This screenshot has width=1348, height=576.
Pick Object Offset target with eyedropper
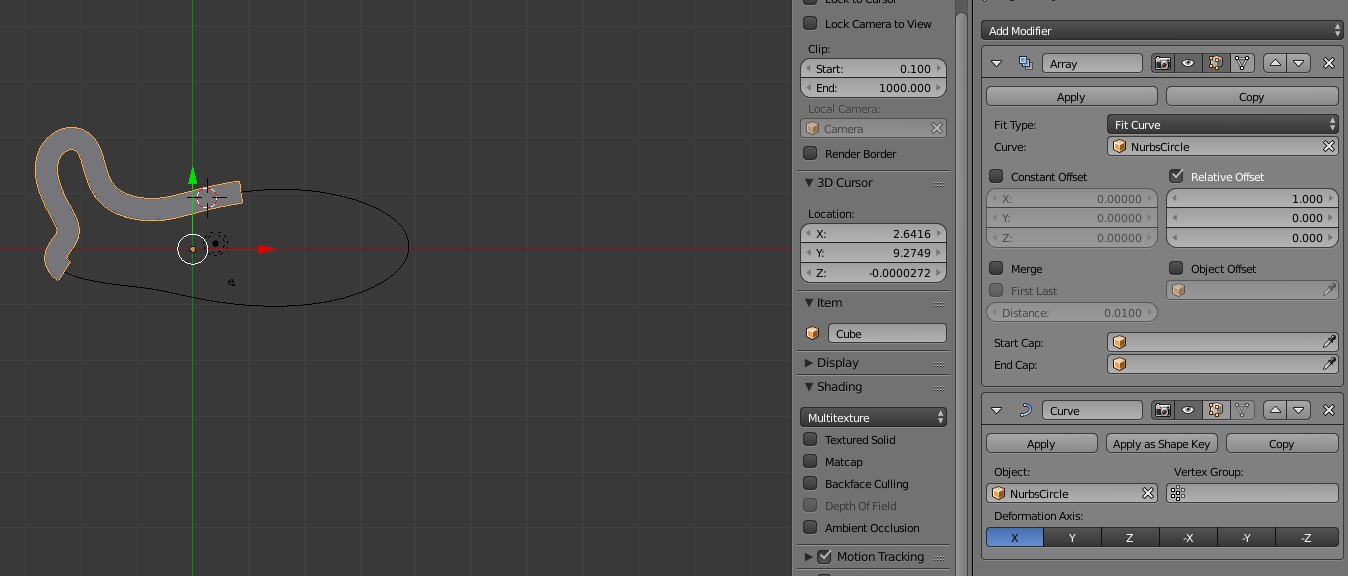tap(1329, 290)
